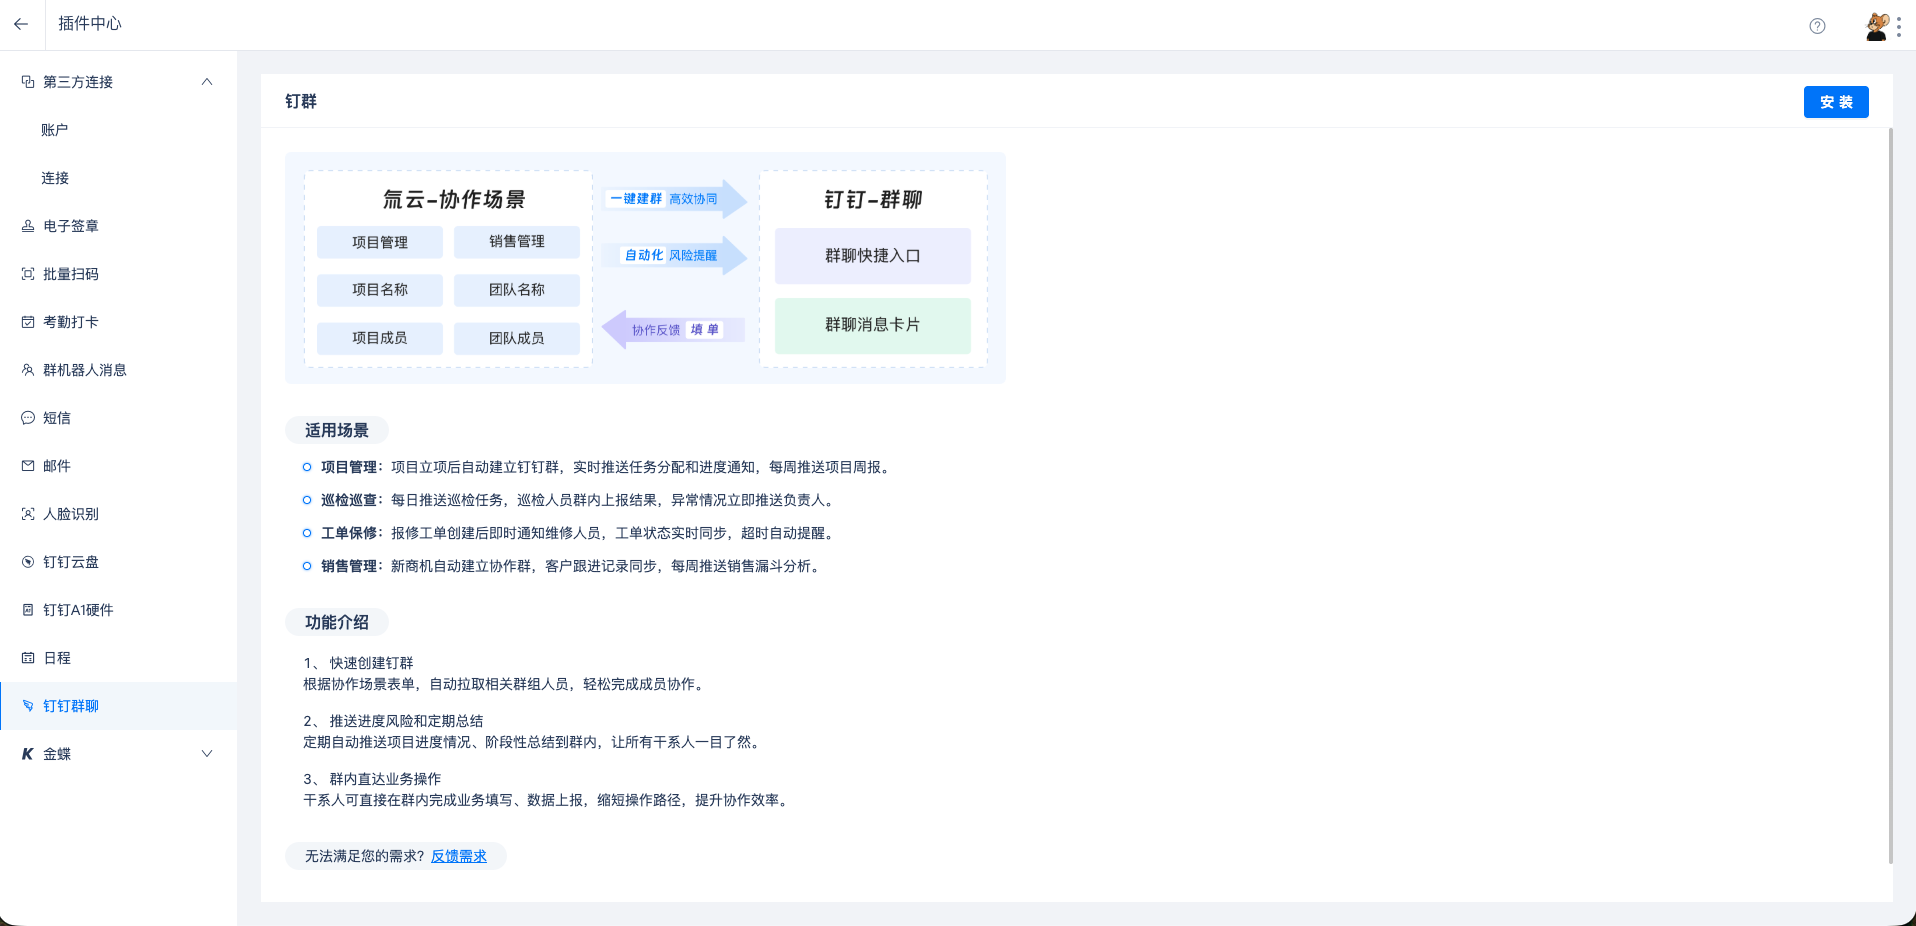Click the 巡检巡查 scenario bullet text
The height and width of the screenshot is (926, 1916).
pos(579,500)
